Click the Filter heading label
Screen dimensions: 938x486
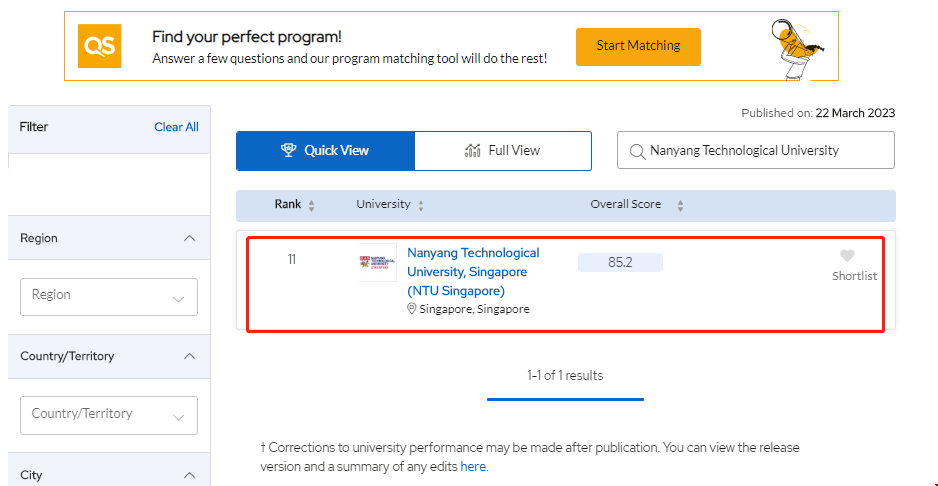coord(34,127)
